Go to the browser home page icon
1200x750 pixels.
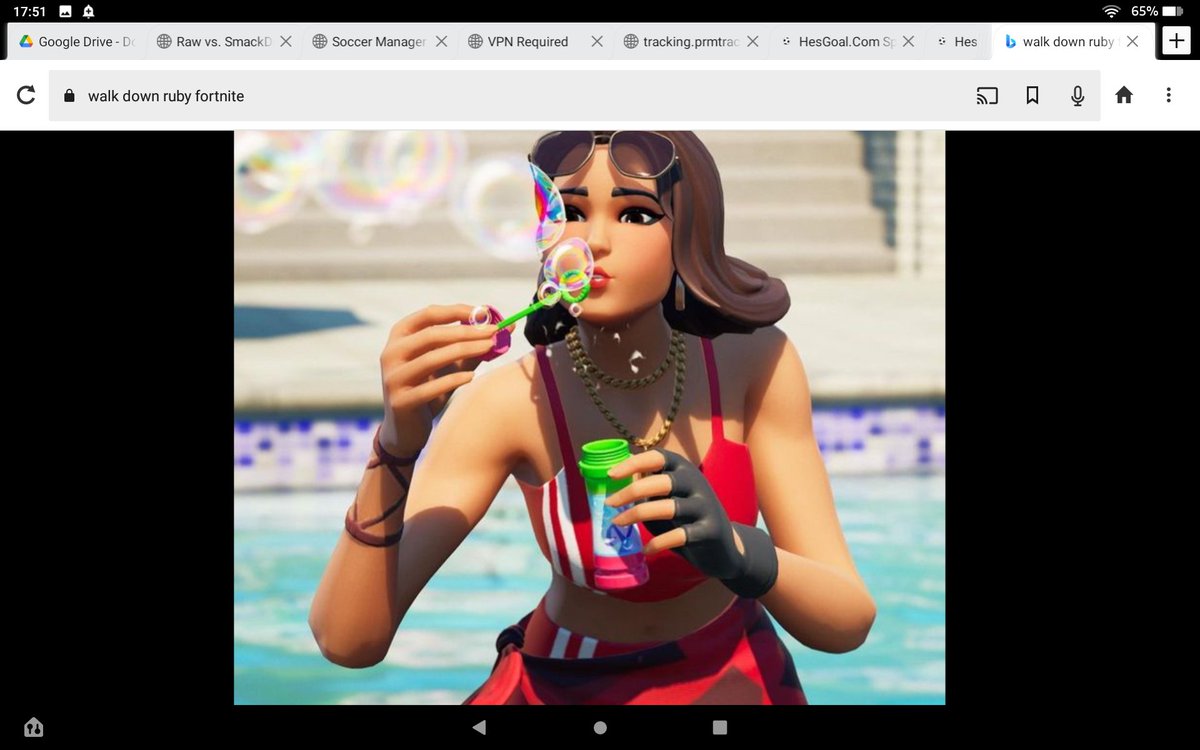1124,96
